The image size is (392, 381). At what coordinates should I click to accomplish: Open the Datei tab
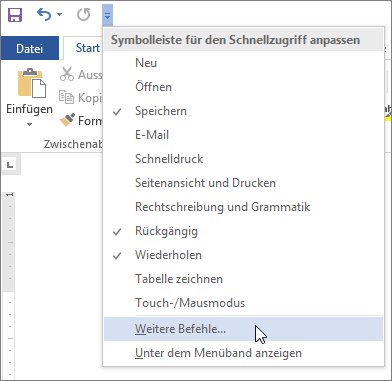(x=30, y=48)
